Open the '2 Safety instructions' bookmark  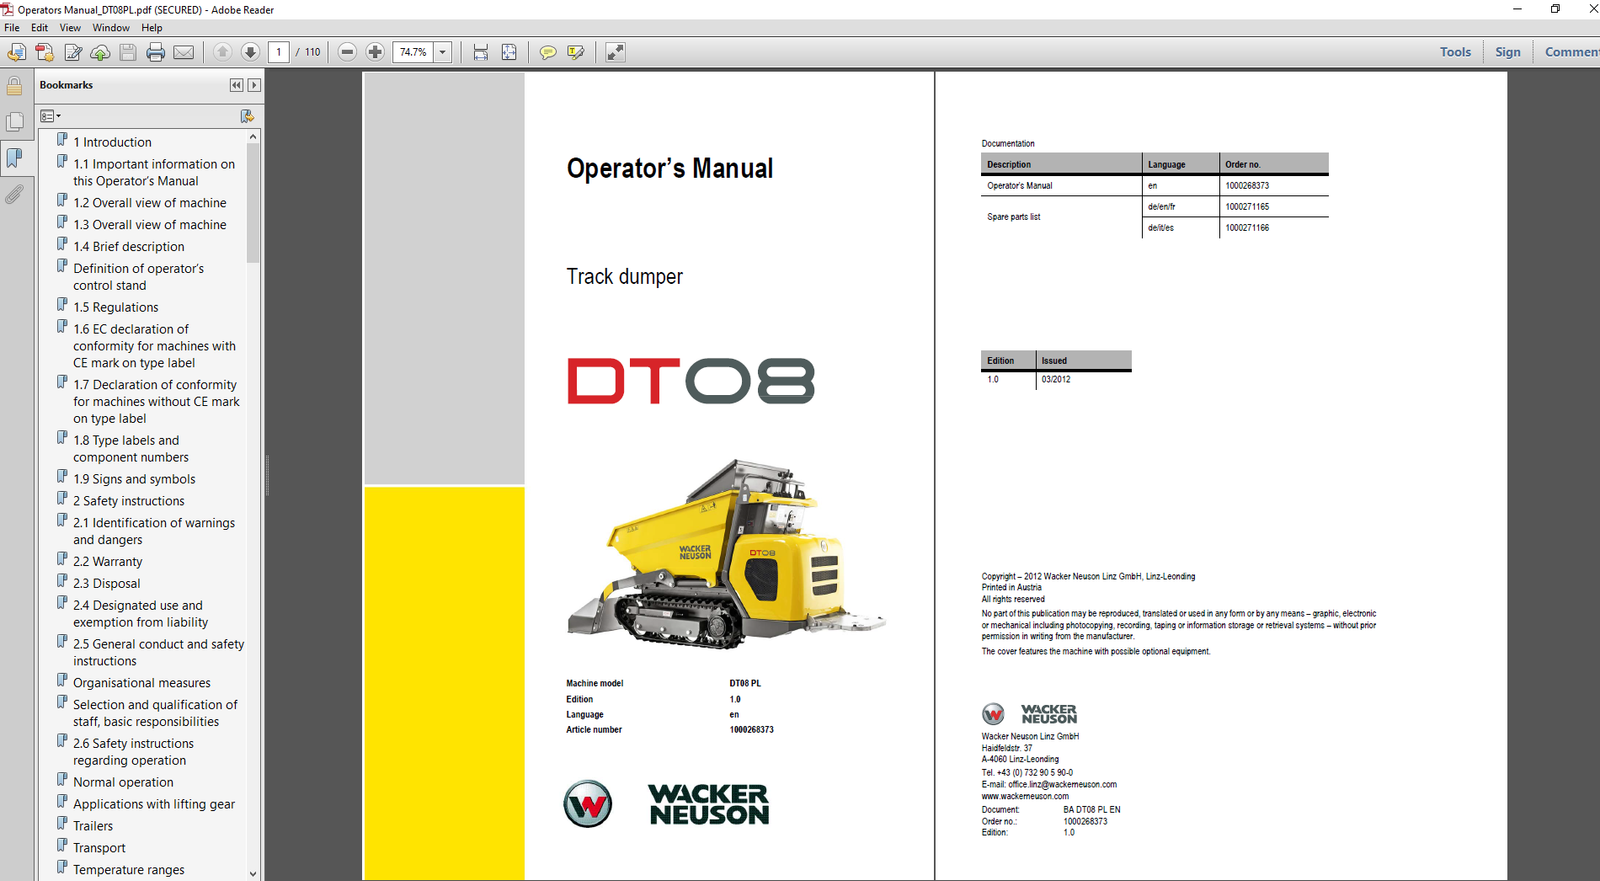click(x=128, y=501)
